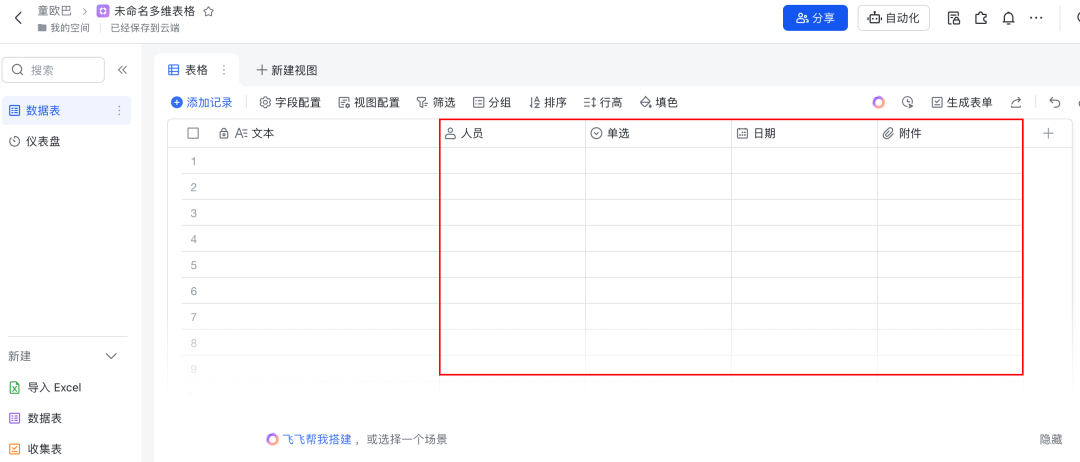Open 筛选 filter tool
This screenshot has height=462, width=1080.
(x=436, y=102)
